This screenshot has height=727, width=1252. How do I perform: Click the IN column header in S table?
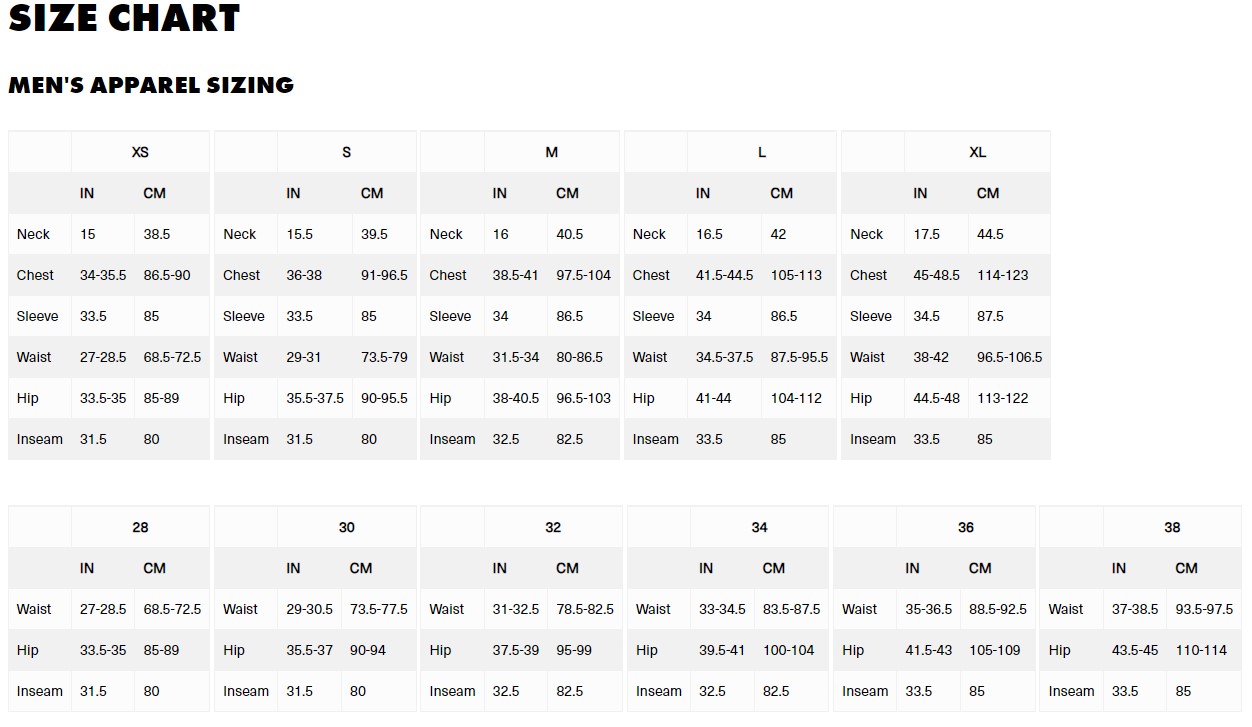coord(293,193)
